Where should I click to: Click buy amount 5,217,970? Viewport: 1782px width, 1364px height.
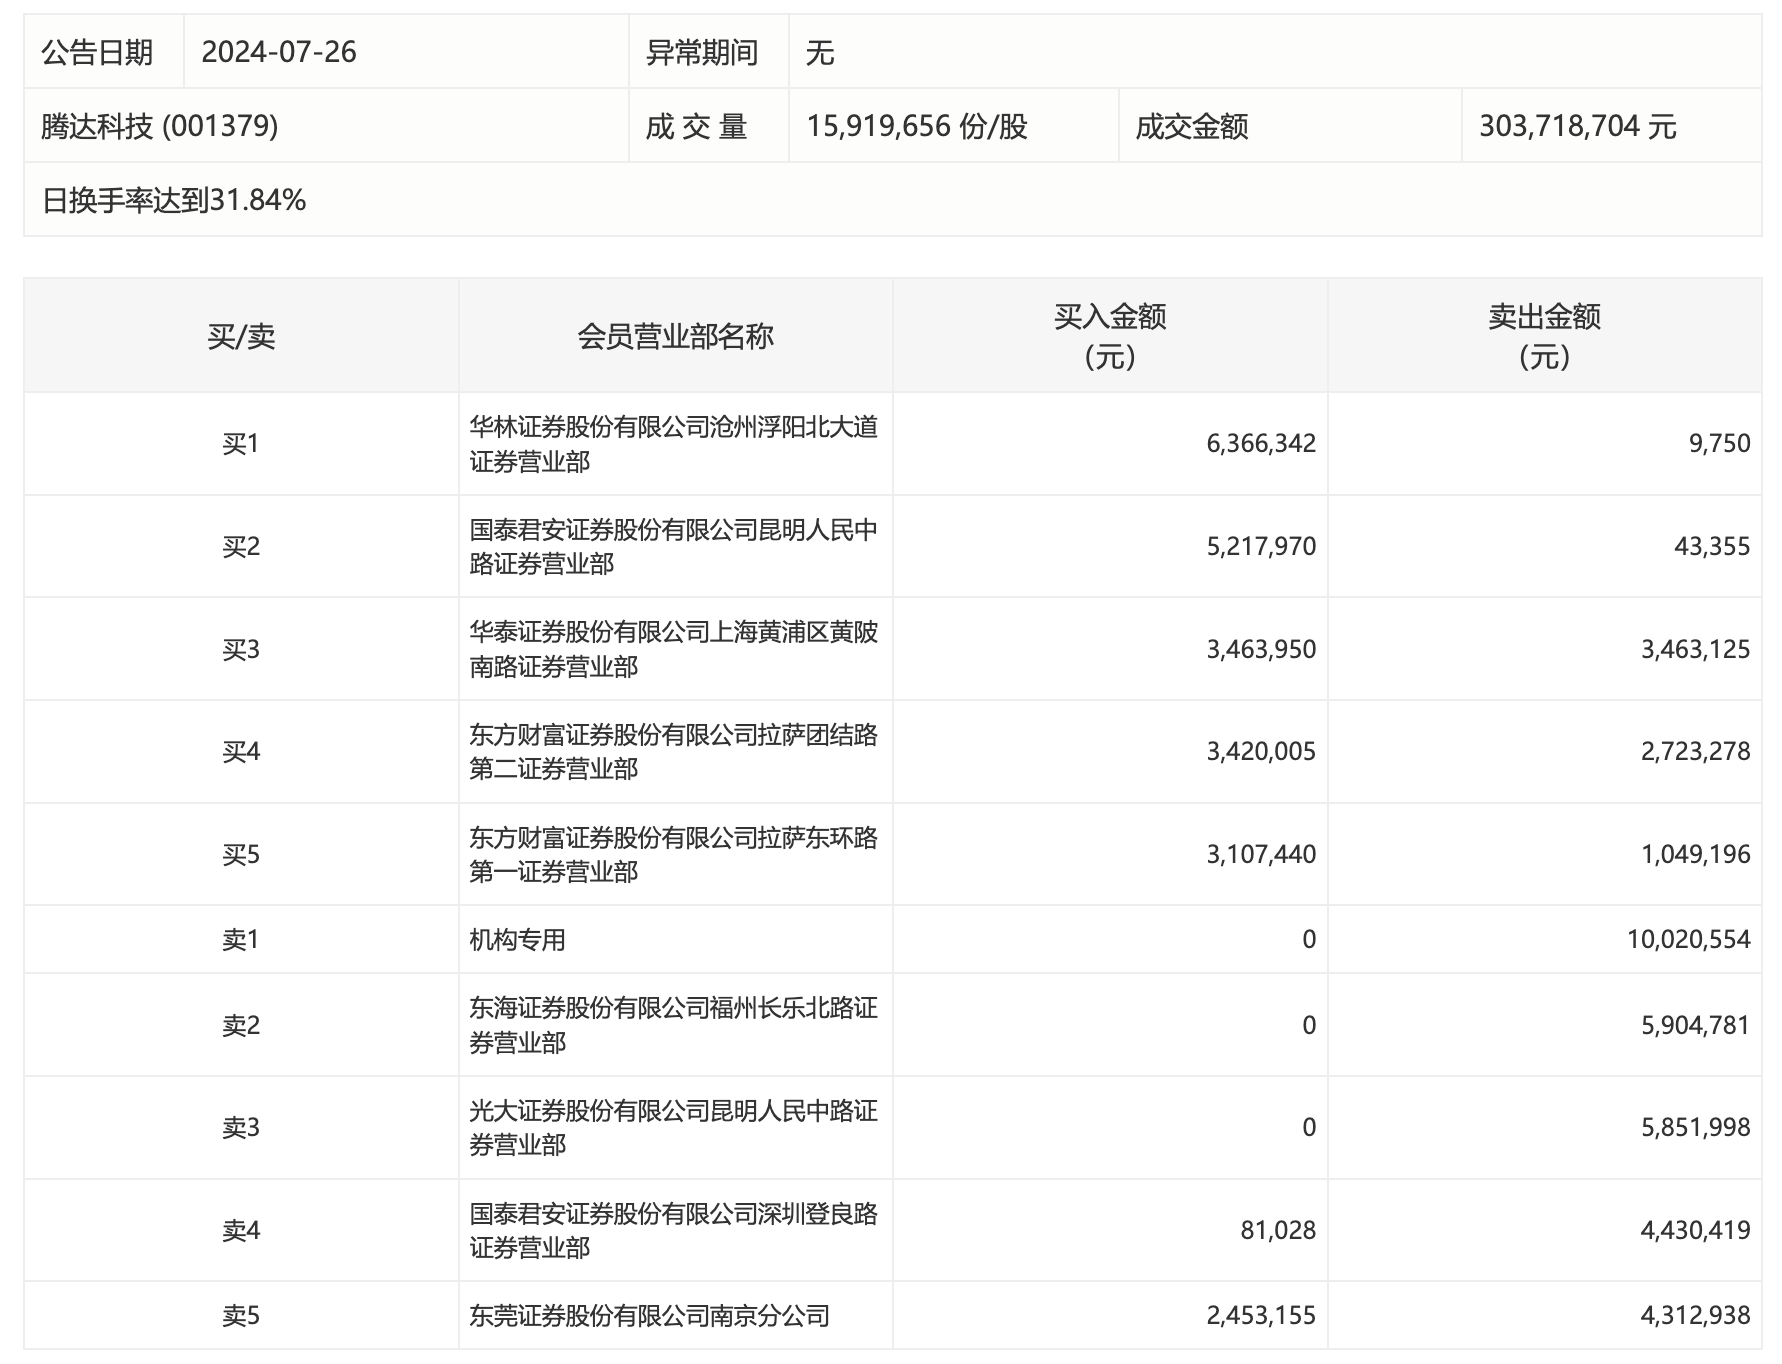pyautogui.click(x=1261, y=546)
